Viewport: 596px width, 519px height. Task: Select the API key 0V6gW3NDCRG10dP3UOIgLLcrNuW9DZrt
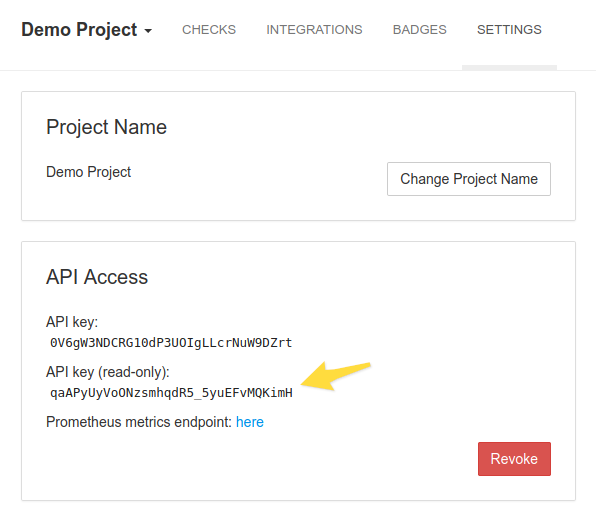171,343
